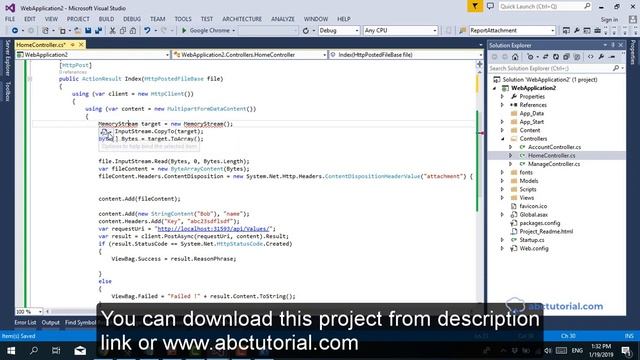This screenshot has height=360, width=640.
Task: Click the Quick Launch search box
Action: [x=545, y=6]
